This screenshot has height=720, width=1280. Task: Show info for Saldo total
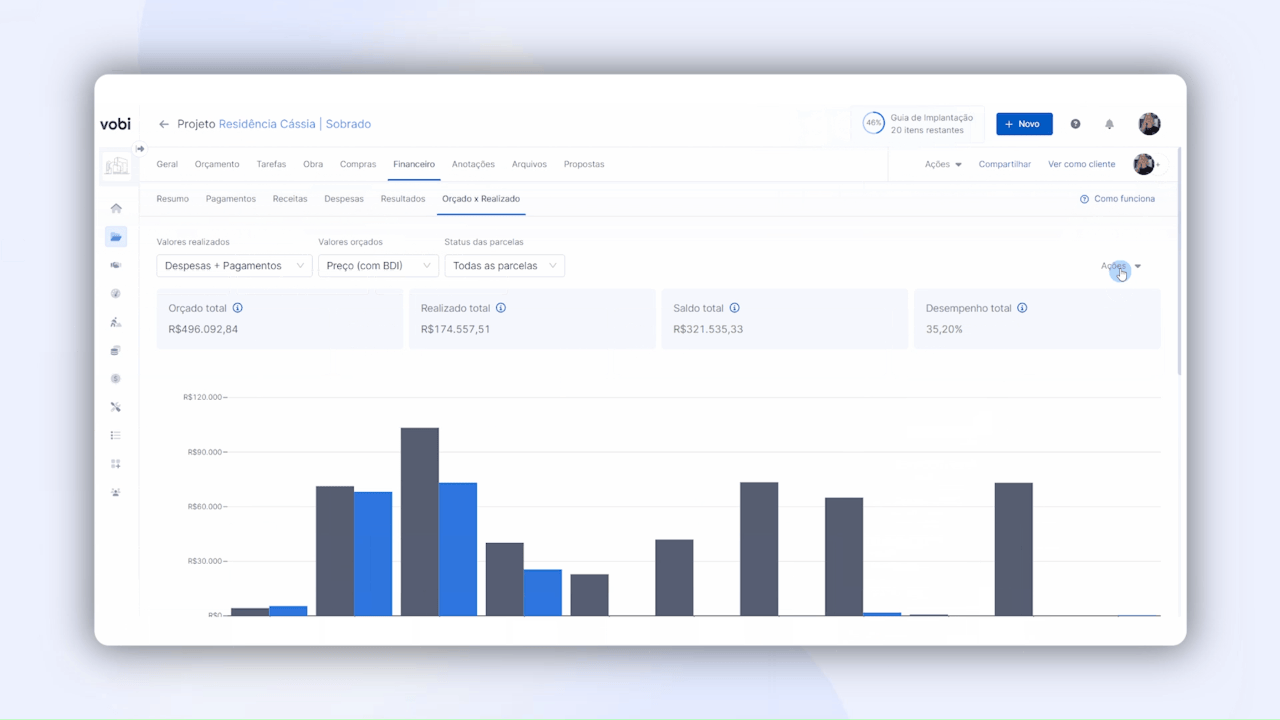(x=734, y=308)
